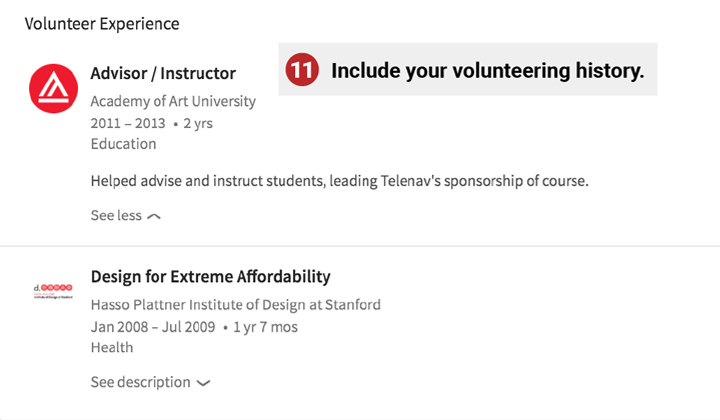720x420 pixels.
Task: Open Hasso Plattner Institute of Design link
Action: click(x=236, y=305)
